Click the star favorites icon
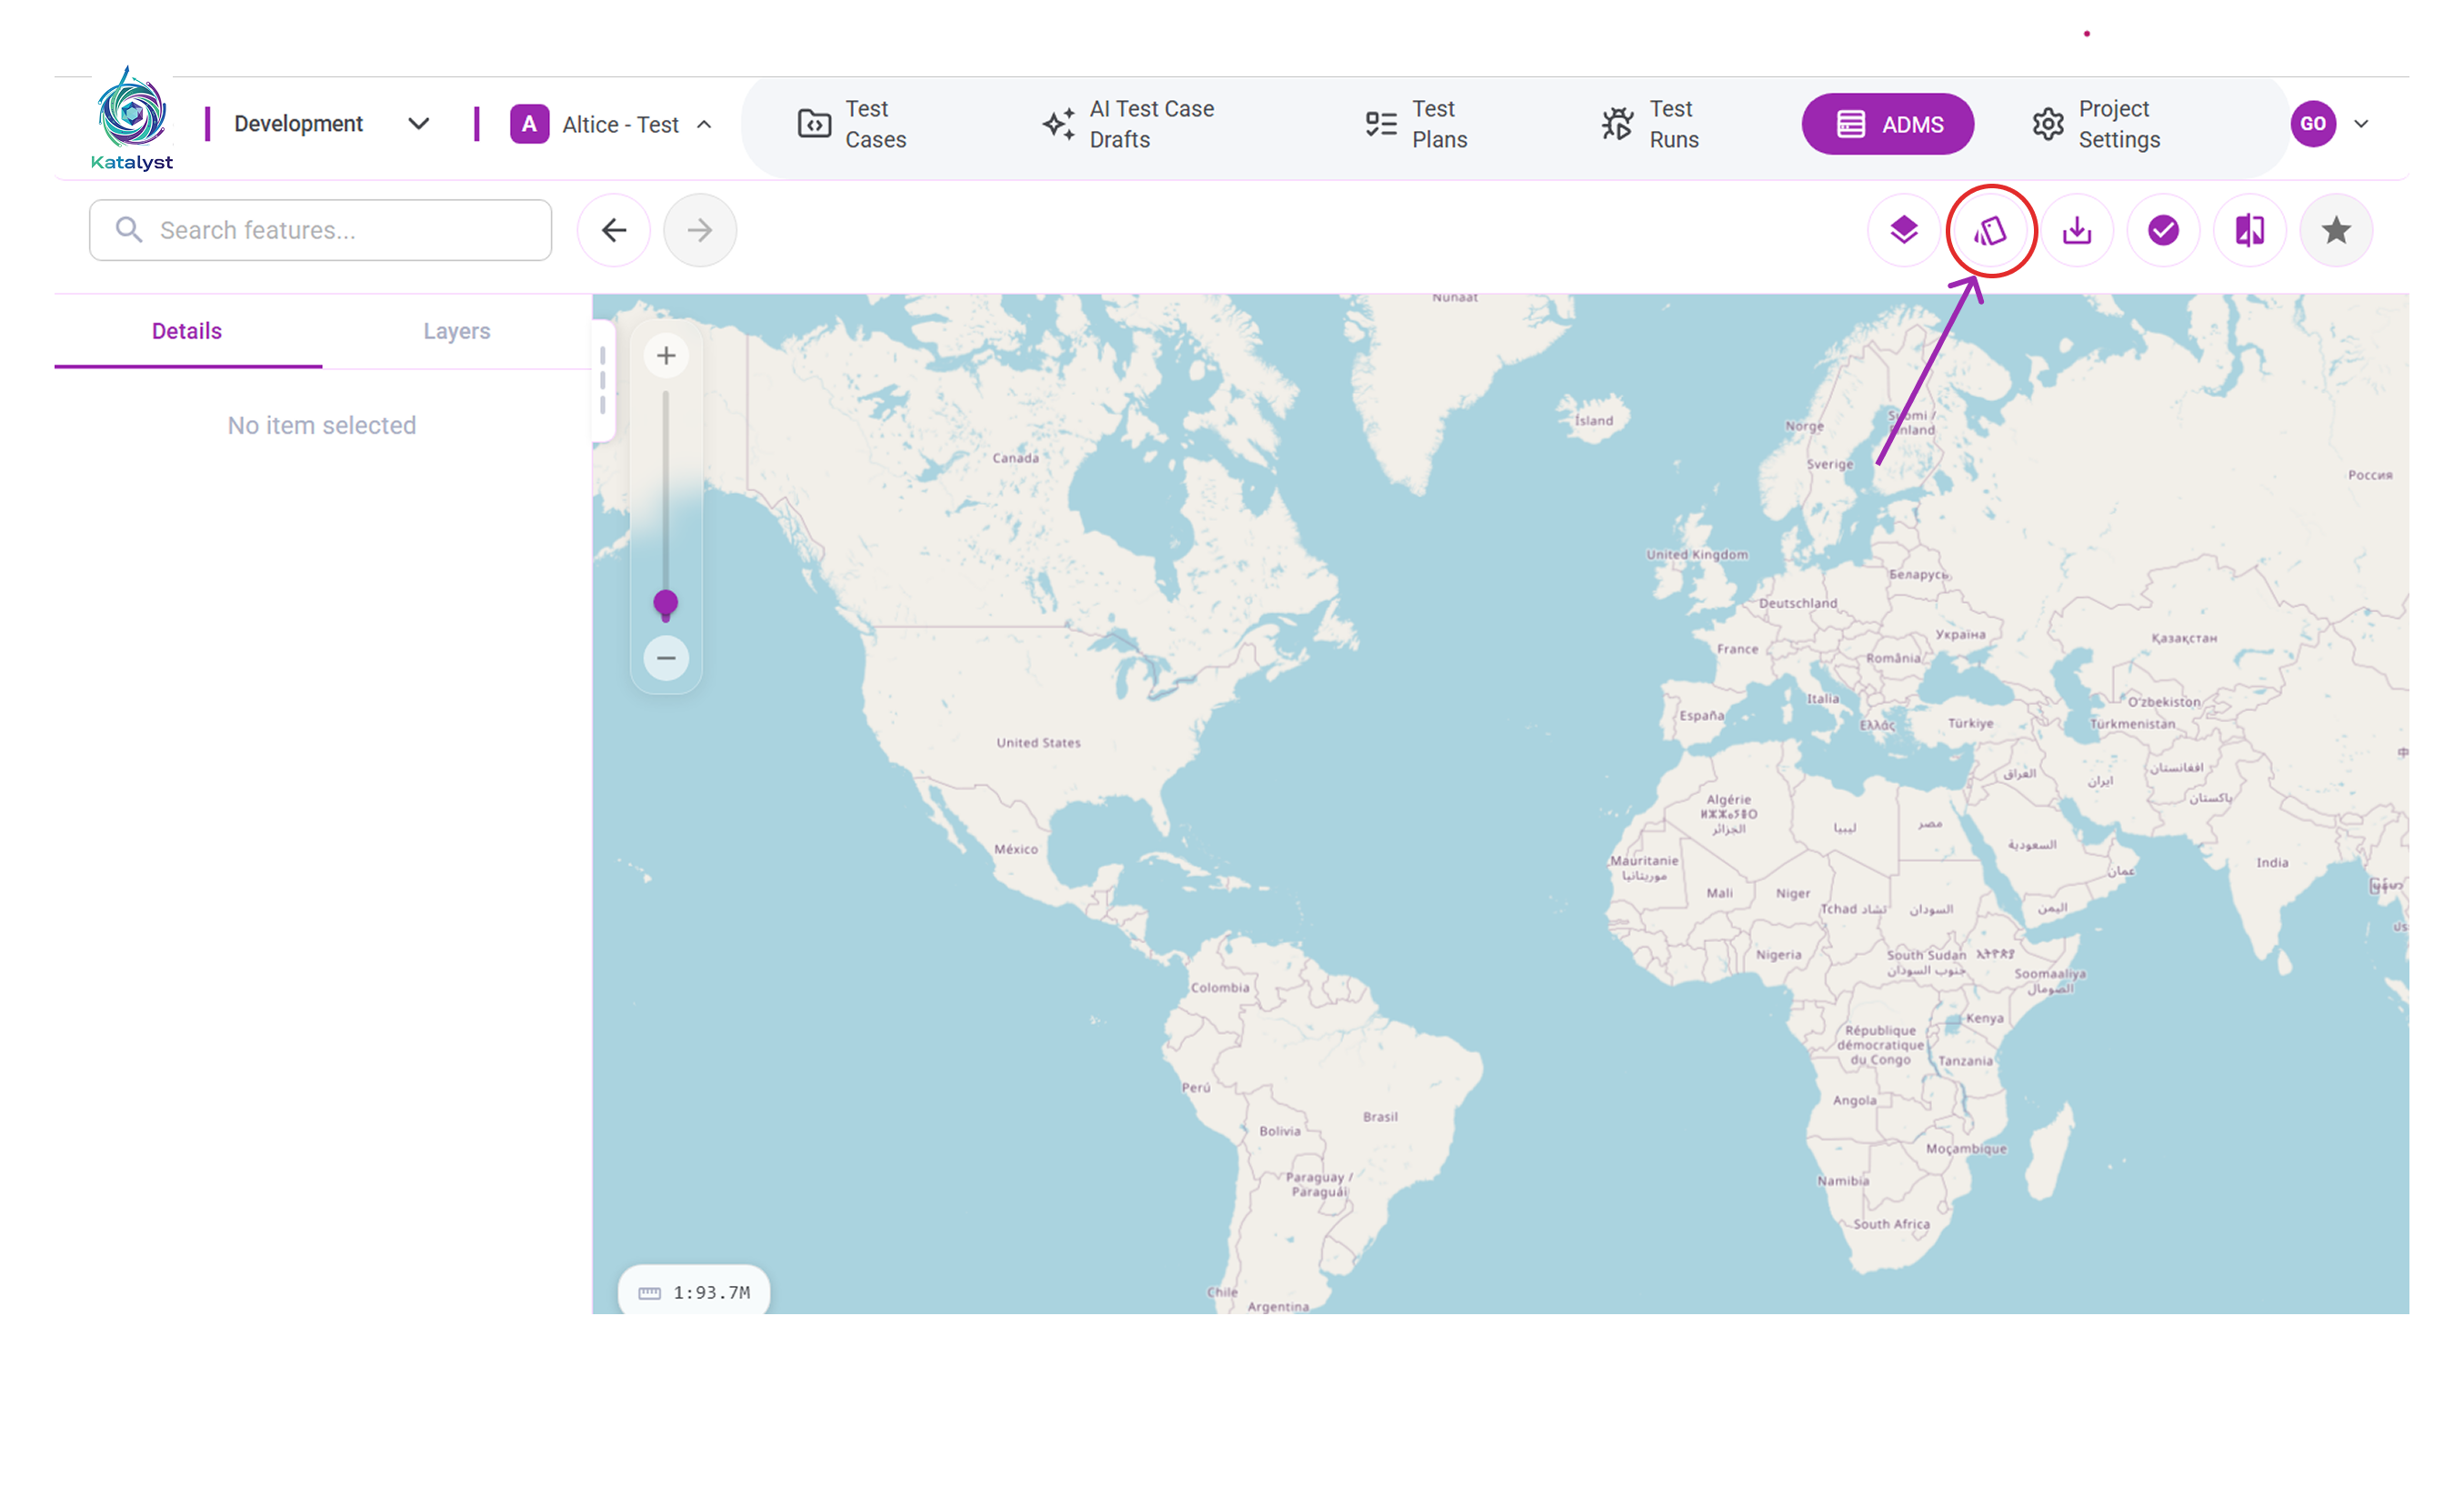The image size is (2464, 1507). pos(2336,231)
